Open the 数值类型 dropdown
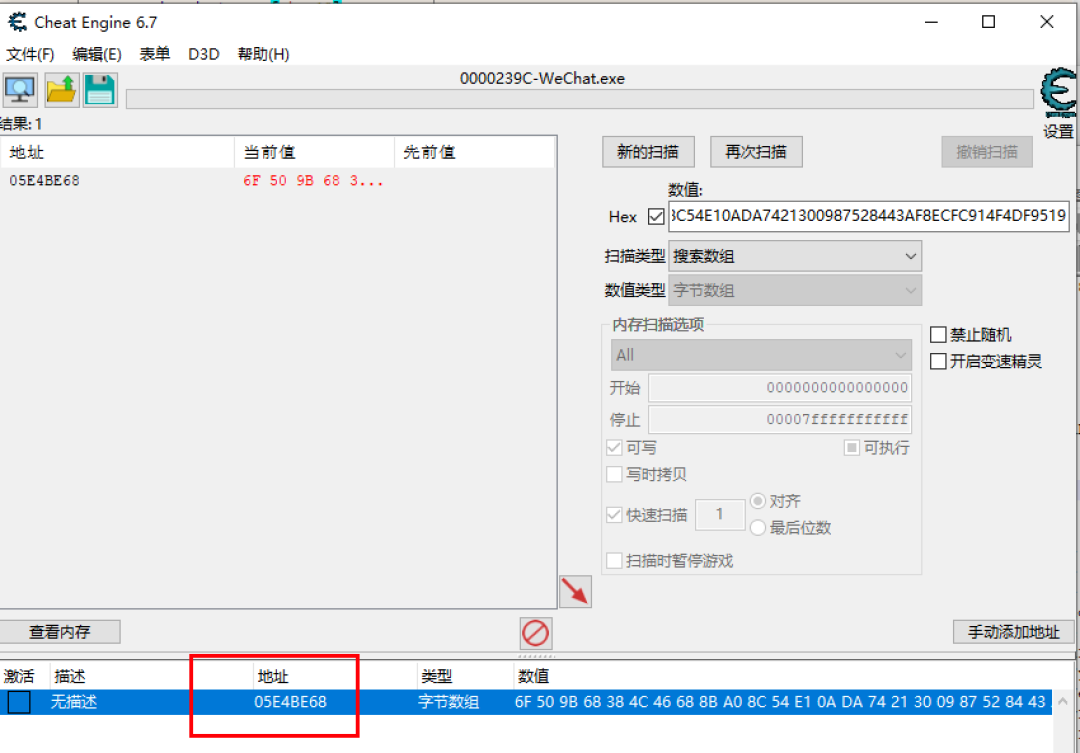 [x=795, y=291]
